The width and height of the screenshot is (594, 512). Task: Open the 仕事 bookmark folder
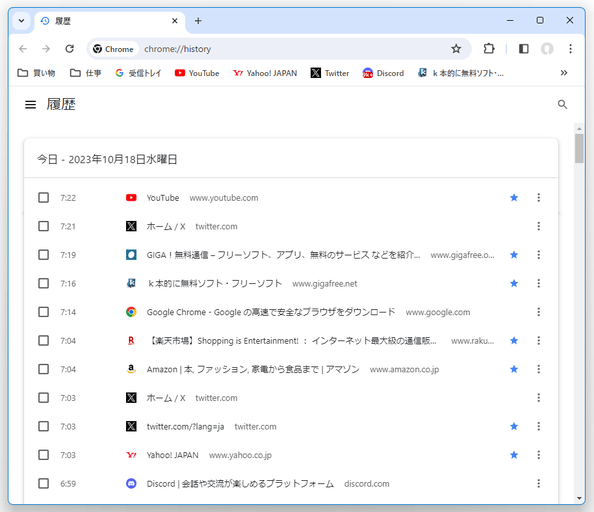coord(86,73)
